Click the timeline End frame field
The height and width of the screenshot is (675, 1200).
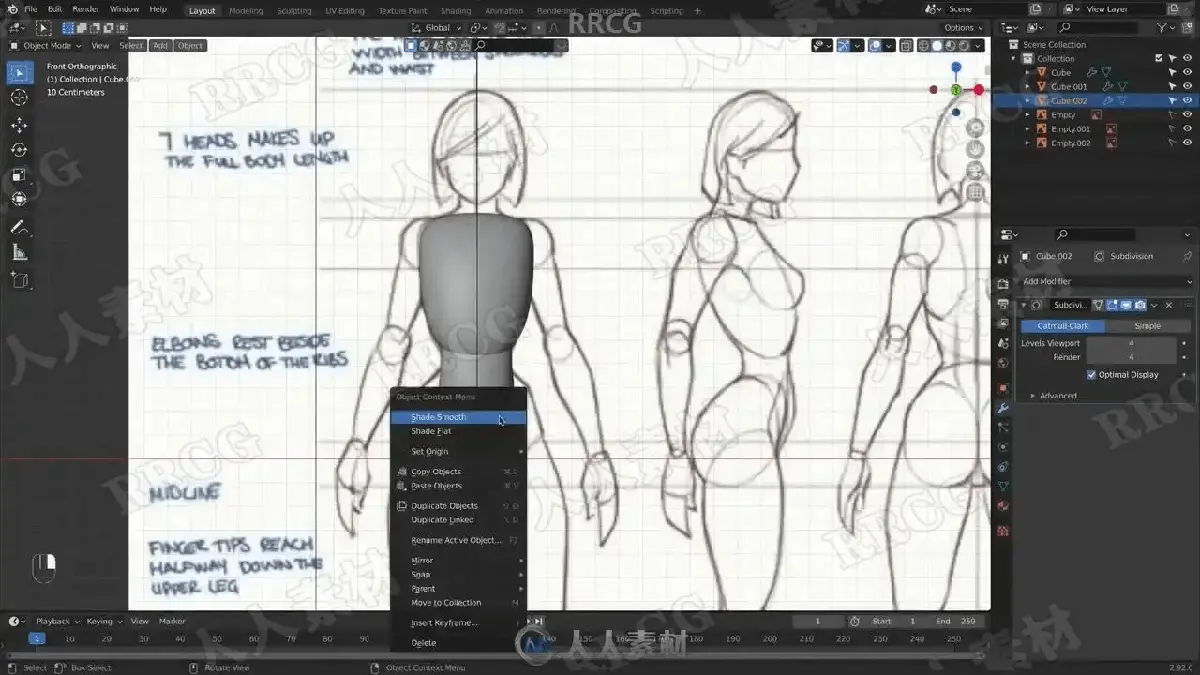click(956, 621)
